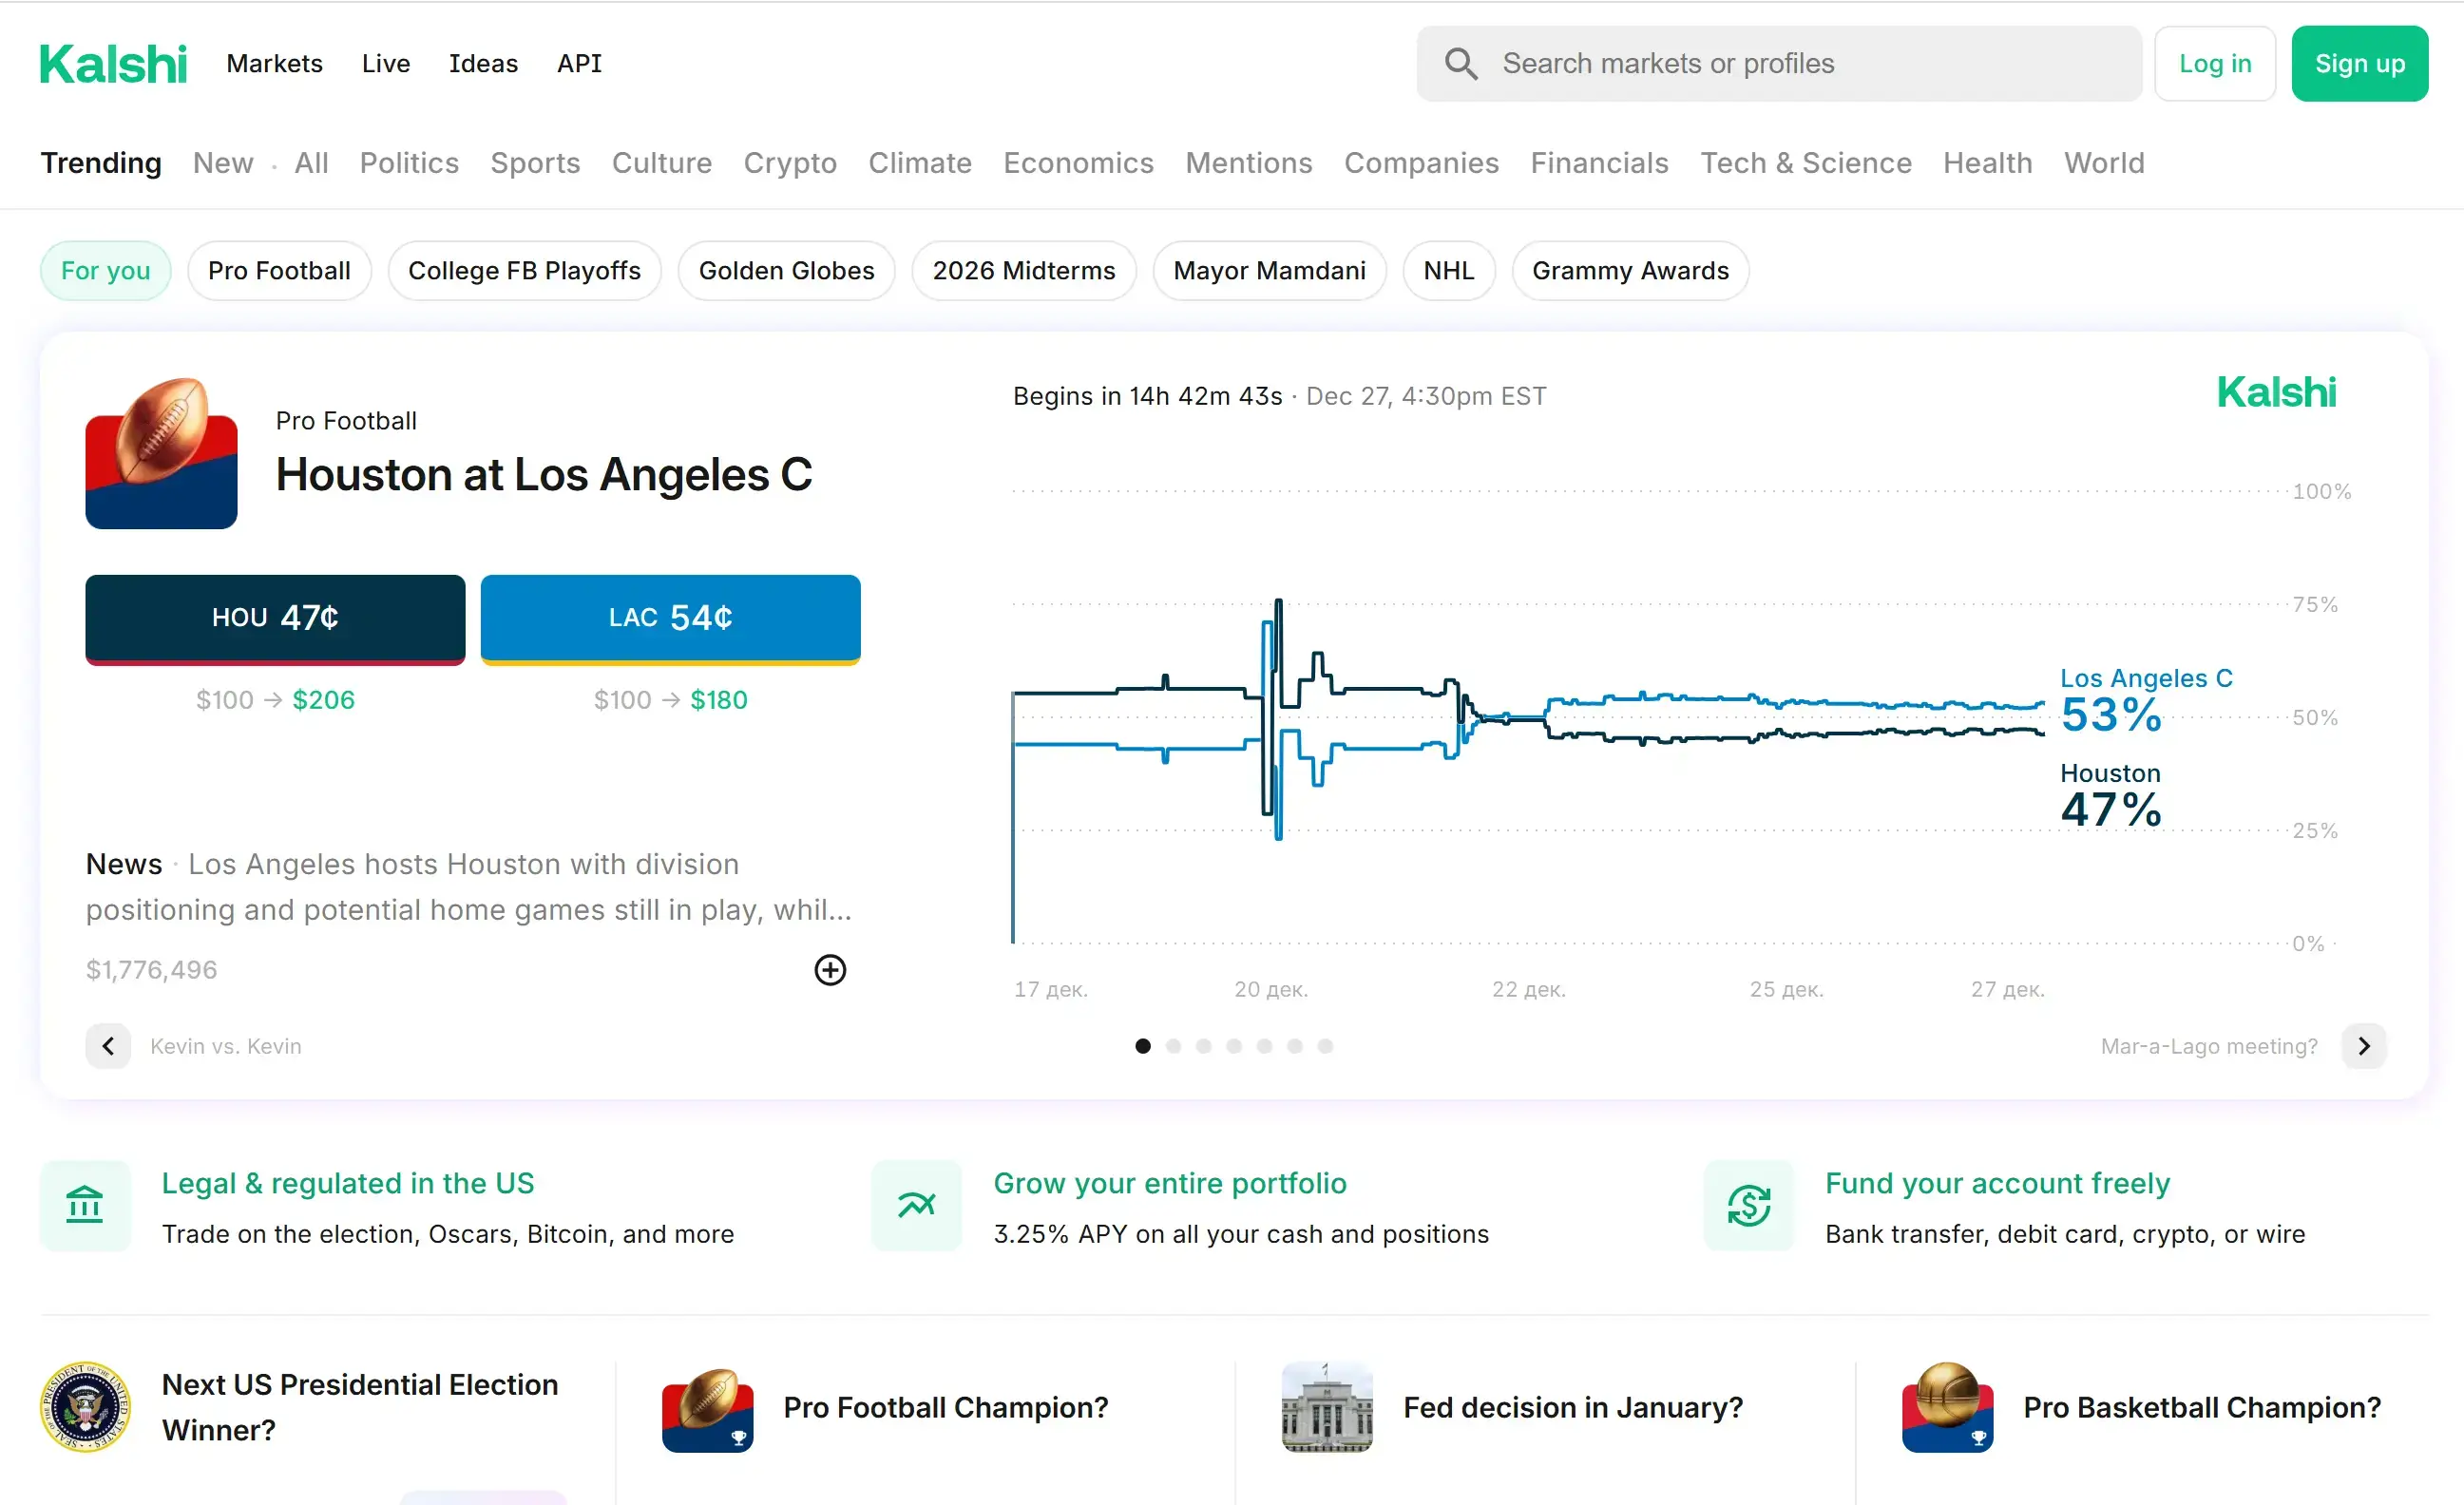The height and width of the screenshot is (1505, 2464).
Task: Click the search magnifier icon
Action: (1460, 64)
